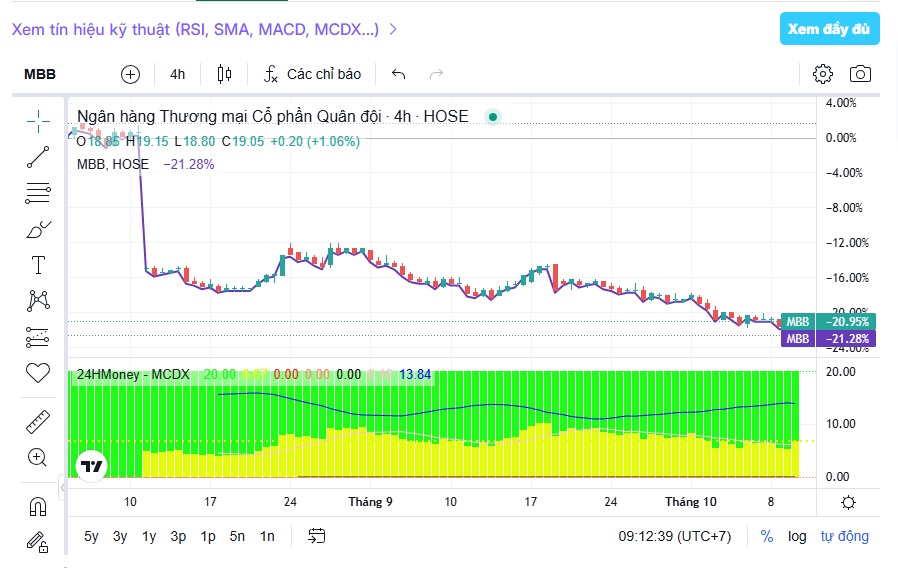Toggle tự động auto scale
This screenshot has height=568, width=898.
point(845,537)
